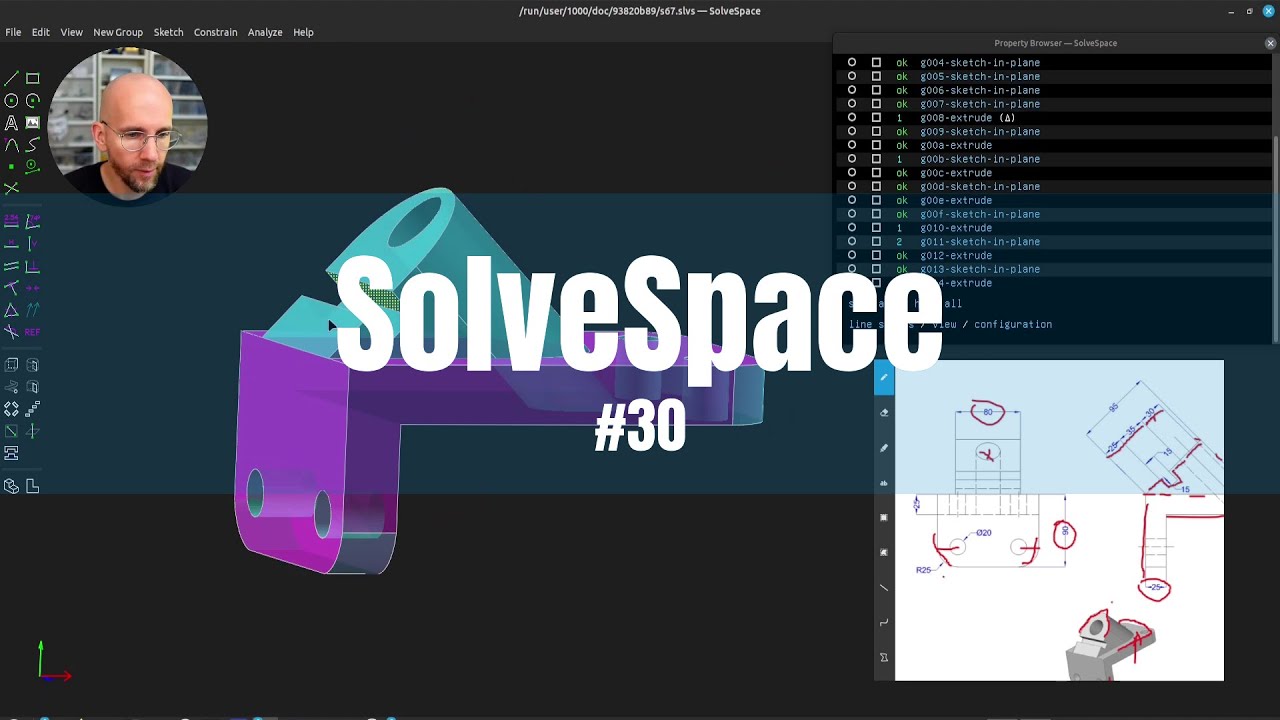Viewport: 1280px width, 720px height.
Task: Select the Arc of a Circle tool
Action: (x=32, y=100)
